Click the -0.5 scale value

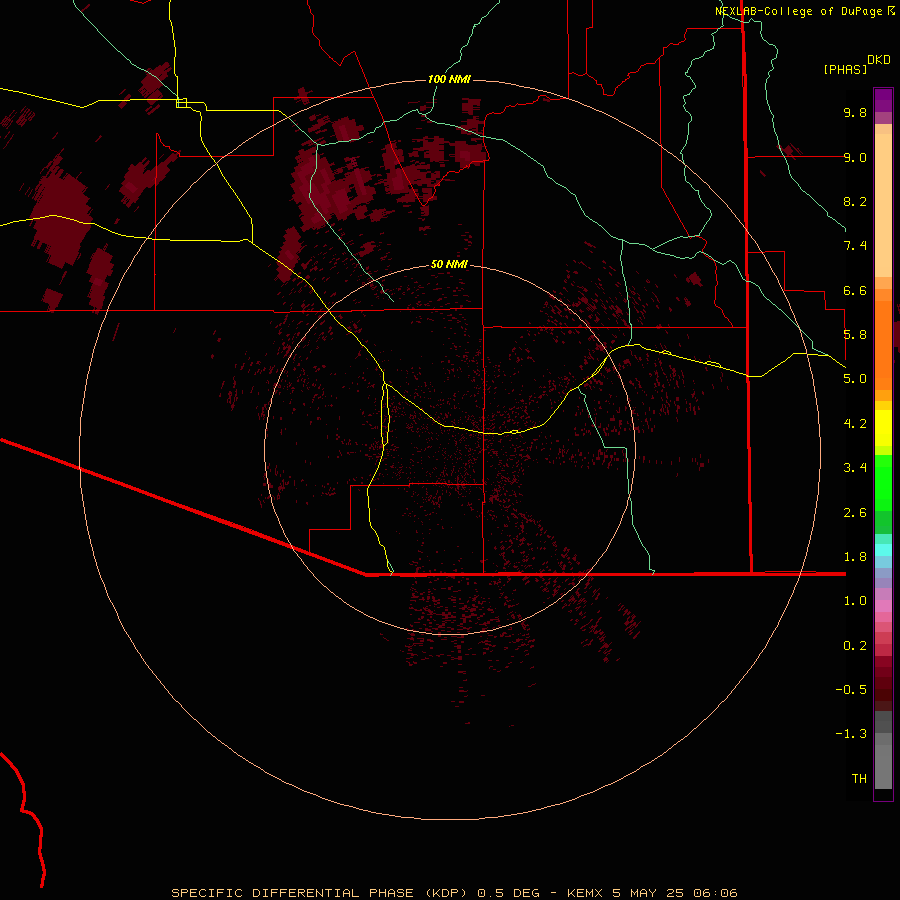click(x=851, y=690)
